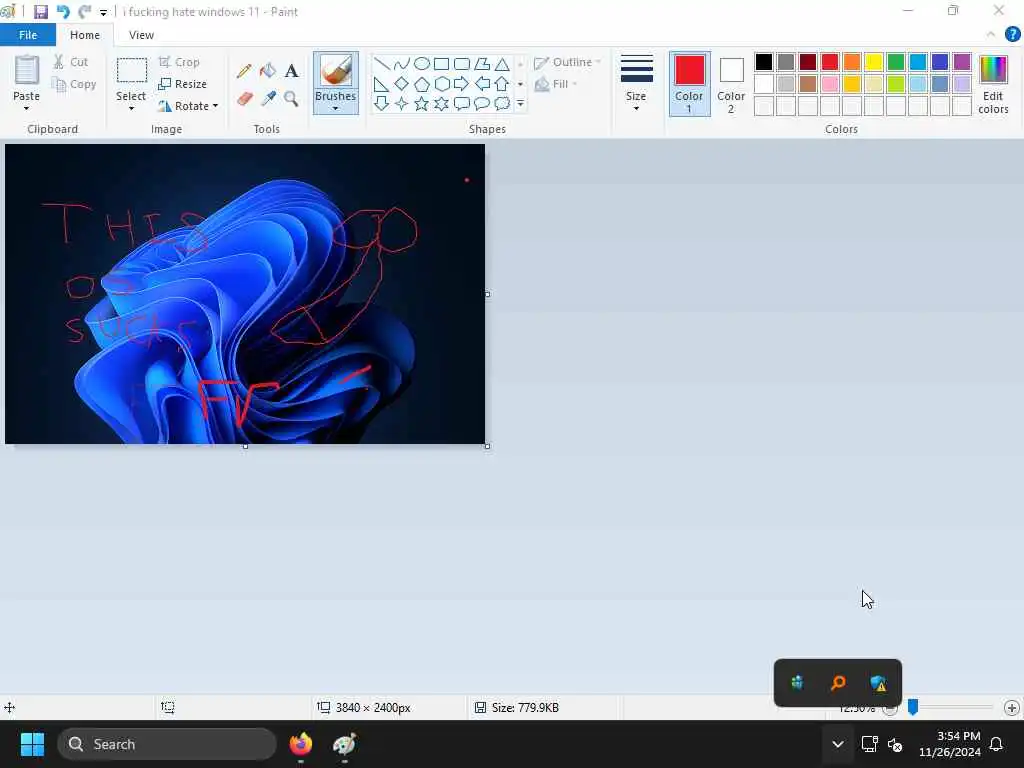Expand the Rotate menu
This screenshot has height=768, width=1024.
coord(216,106)
